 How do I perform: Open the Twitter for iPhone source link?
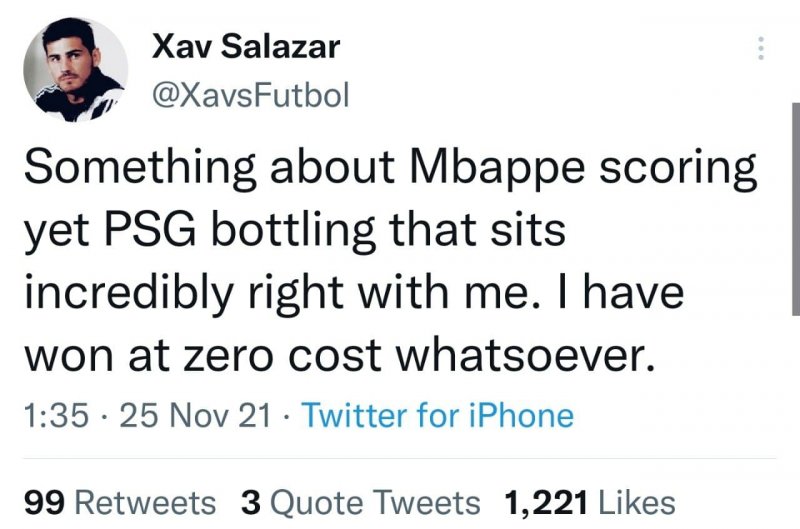[x=437, y=415]
